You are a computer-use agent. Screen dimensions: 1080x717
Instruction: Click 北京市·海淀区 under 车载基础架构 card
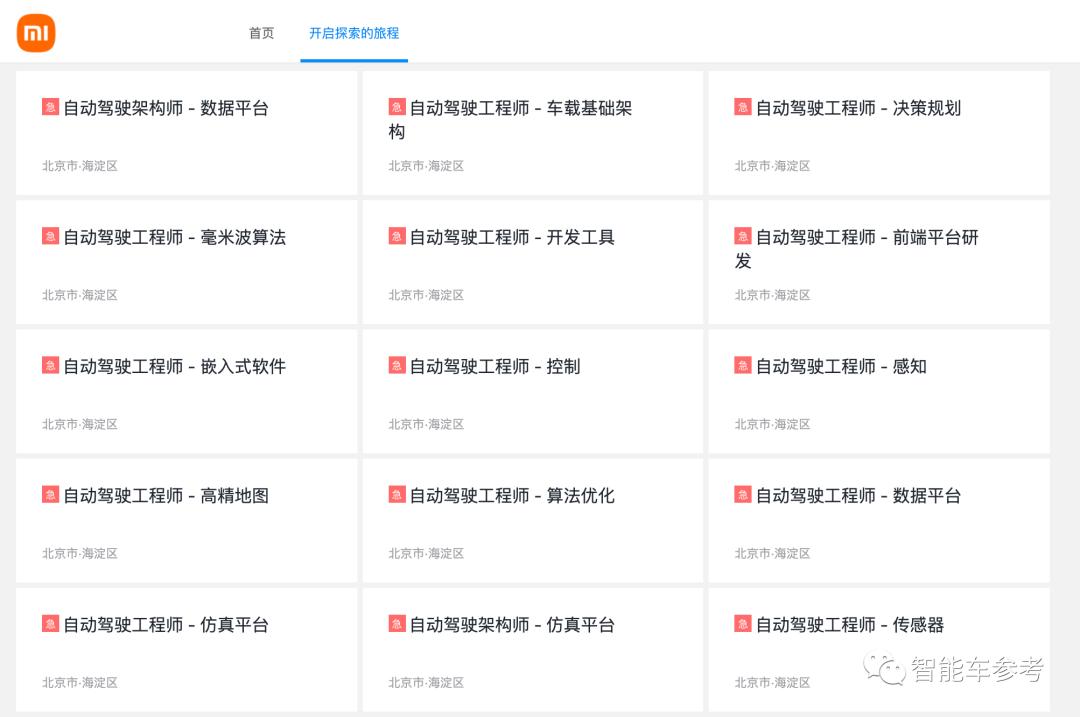pyautogui.click(x=426, y=166)
